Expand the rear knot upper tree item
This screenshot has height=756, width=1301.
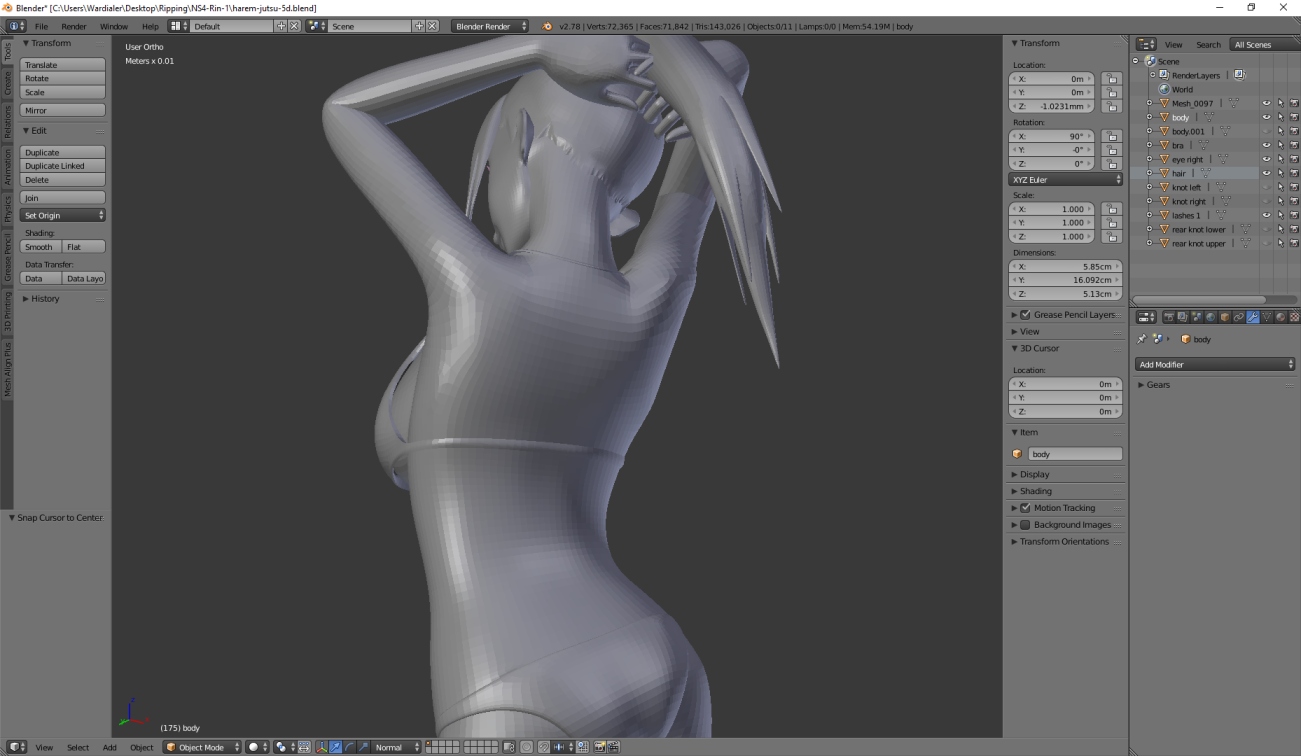pos(1150,243)
